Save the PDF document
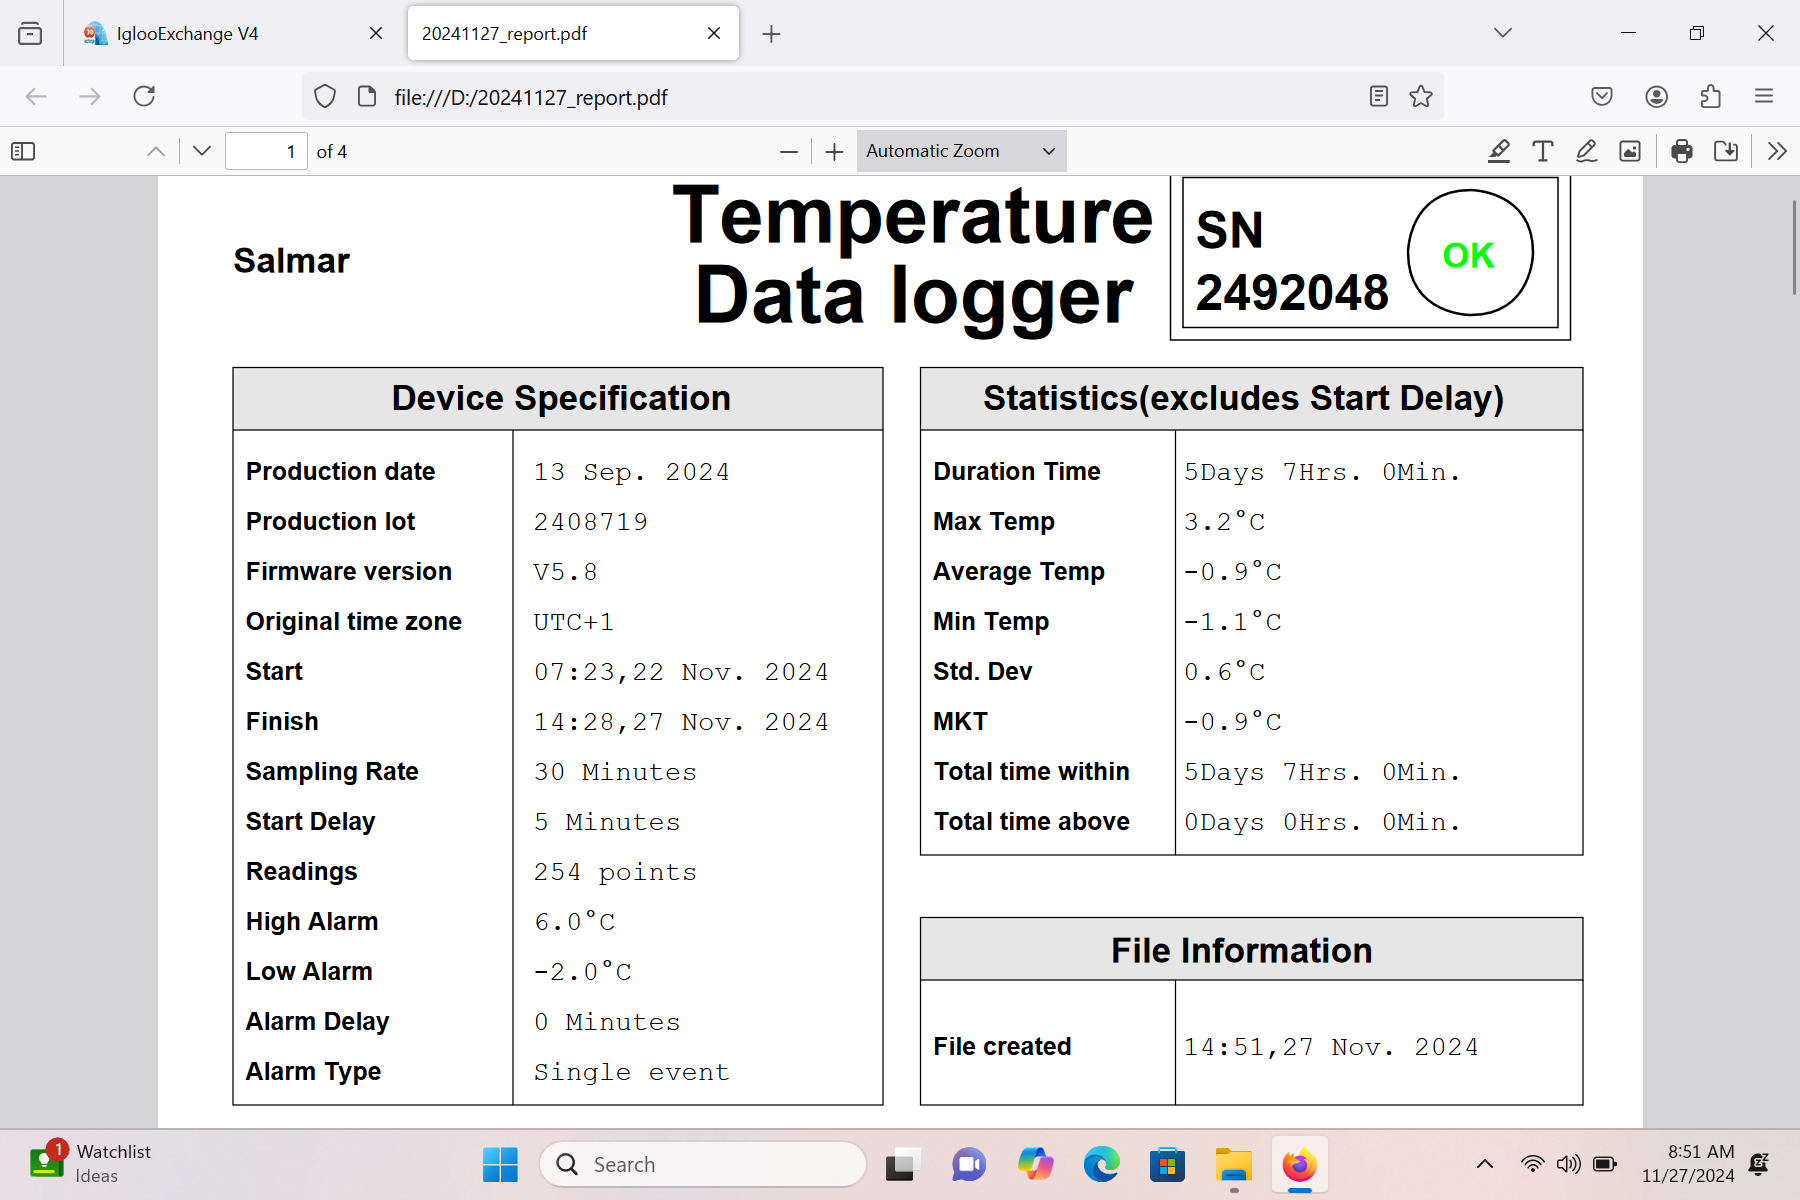Viewport: 1800px width, 1200px height. [x=1726, y=151]
